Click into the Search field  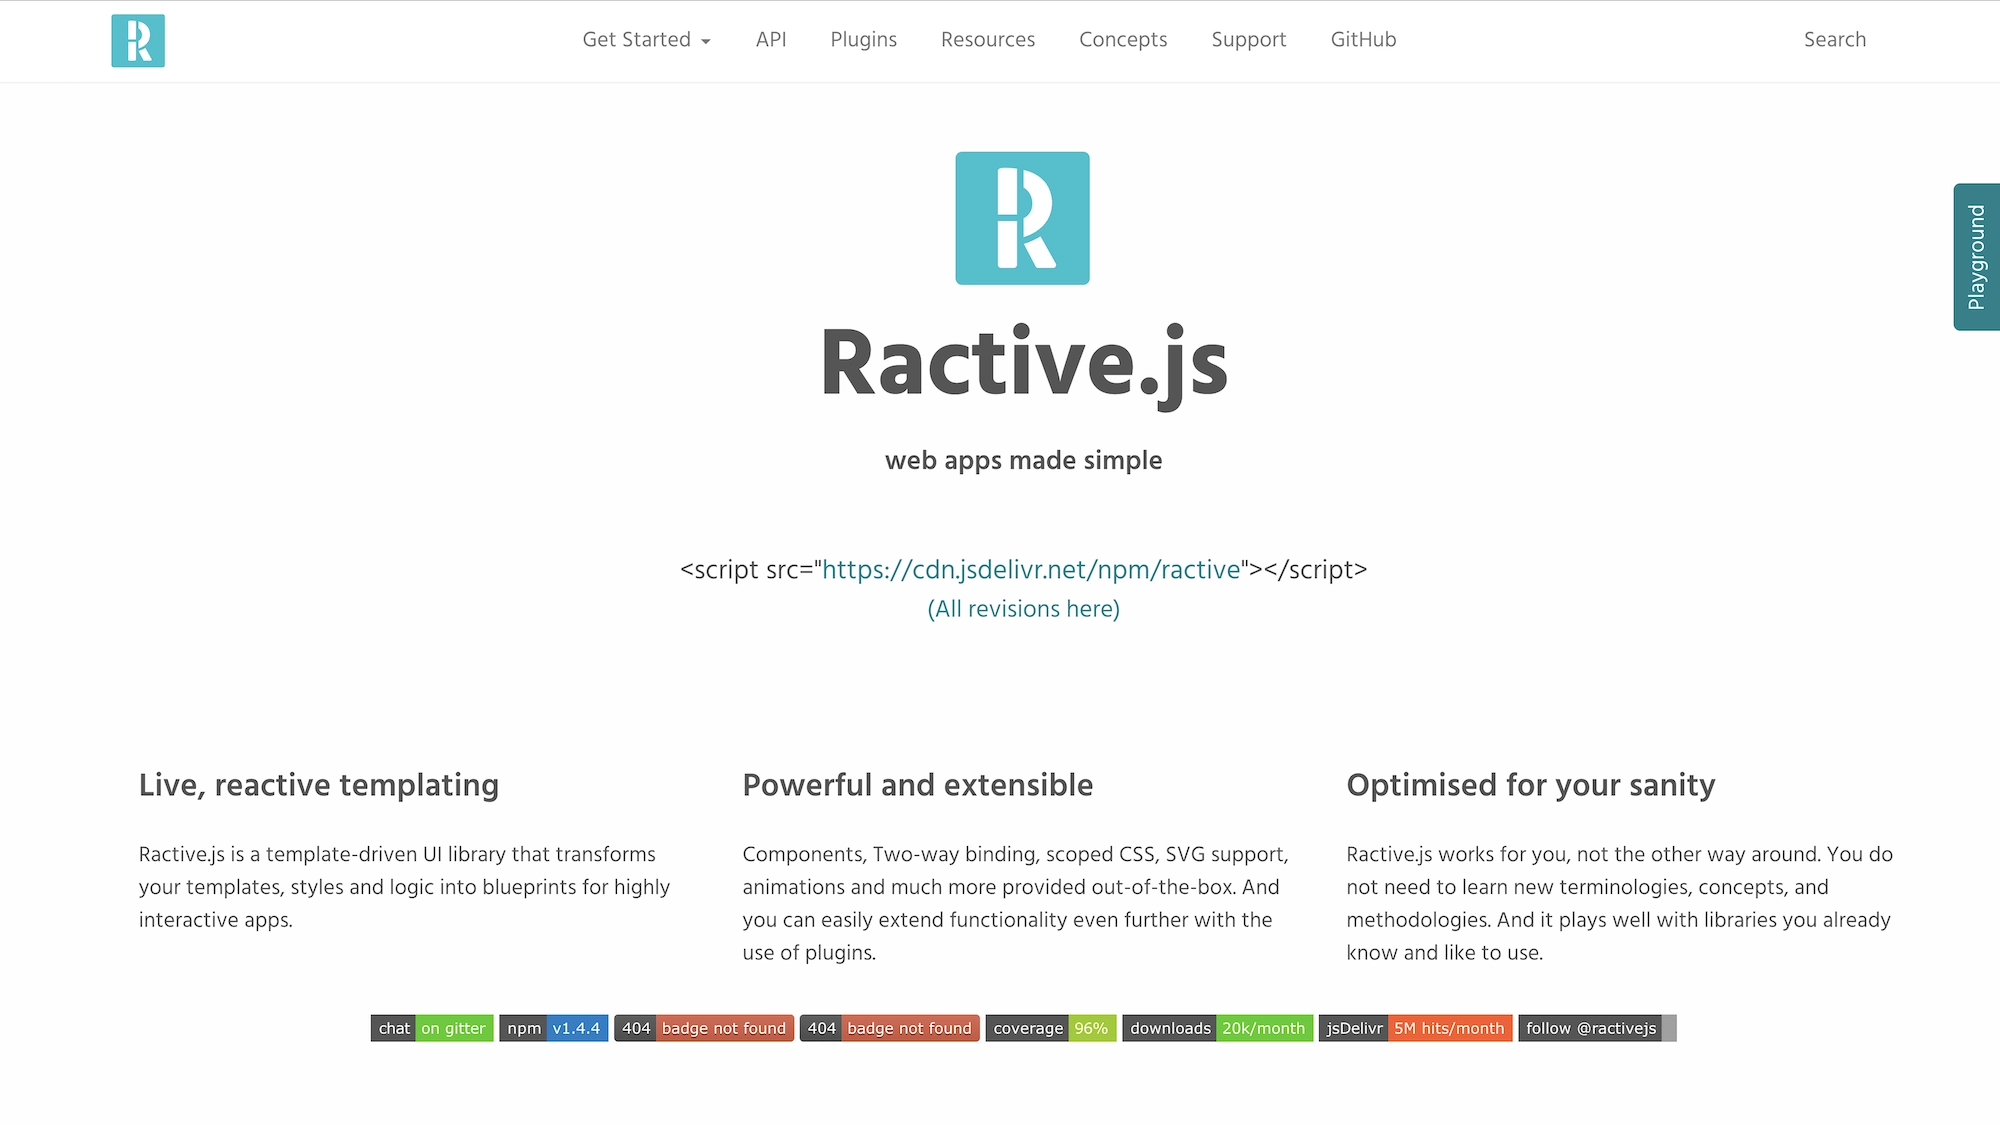[1835, 40]
